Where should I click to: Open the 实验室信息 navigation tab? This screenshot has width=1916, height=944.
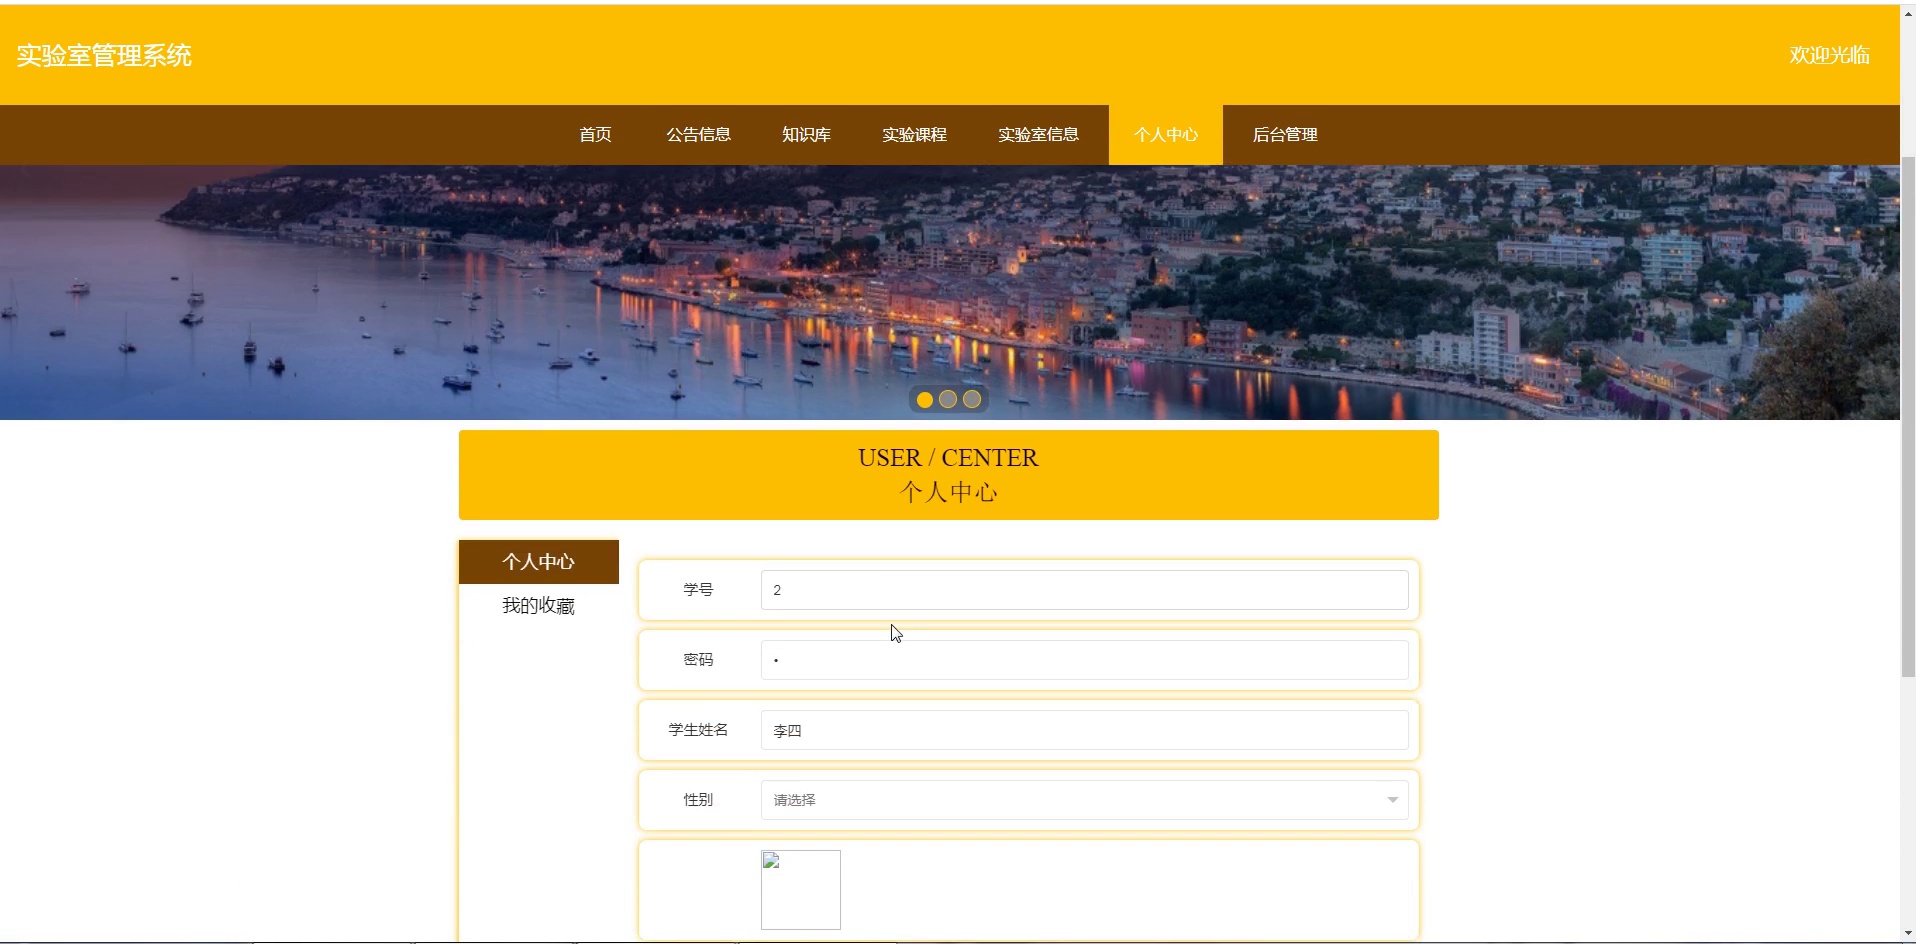[x=1038, y=134]
